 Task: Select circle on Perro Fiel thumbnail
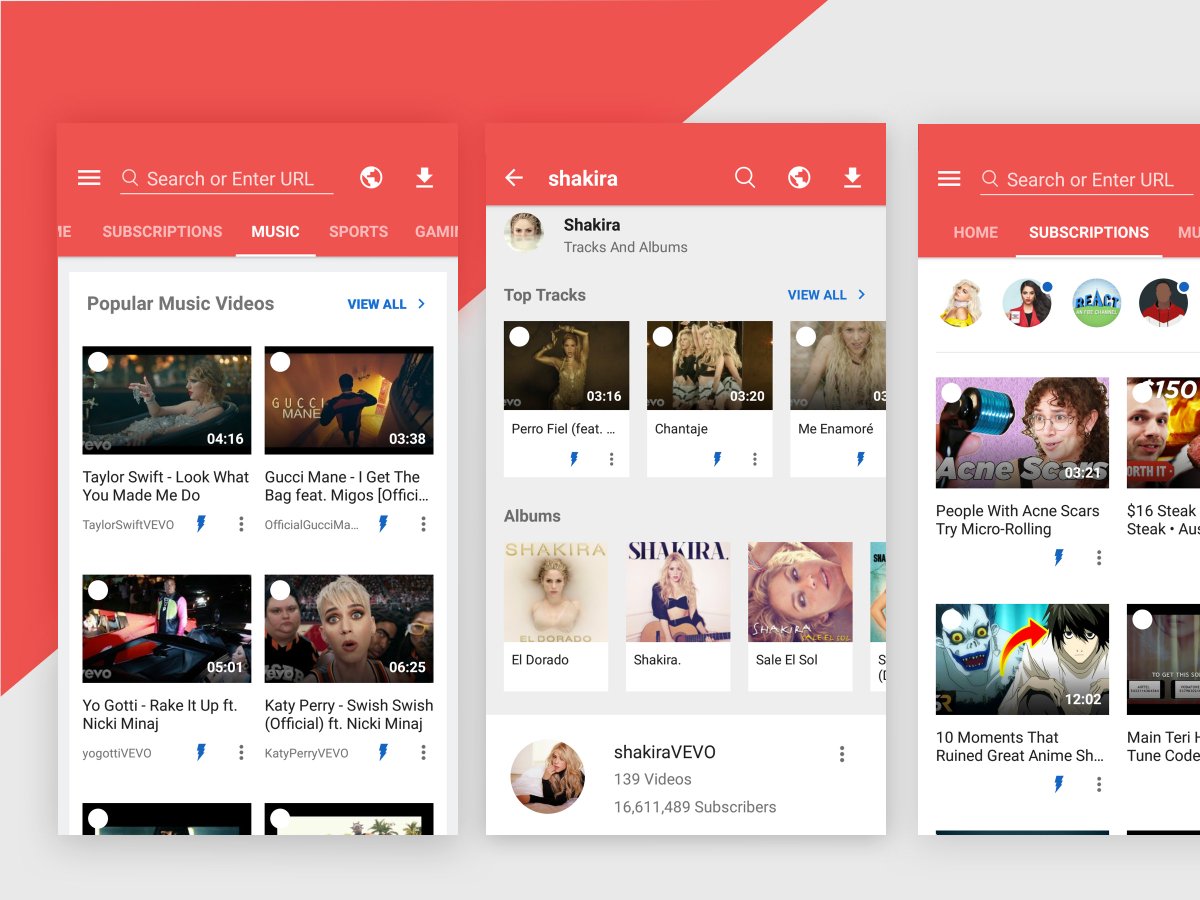[519, 337]
